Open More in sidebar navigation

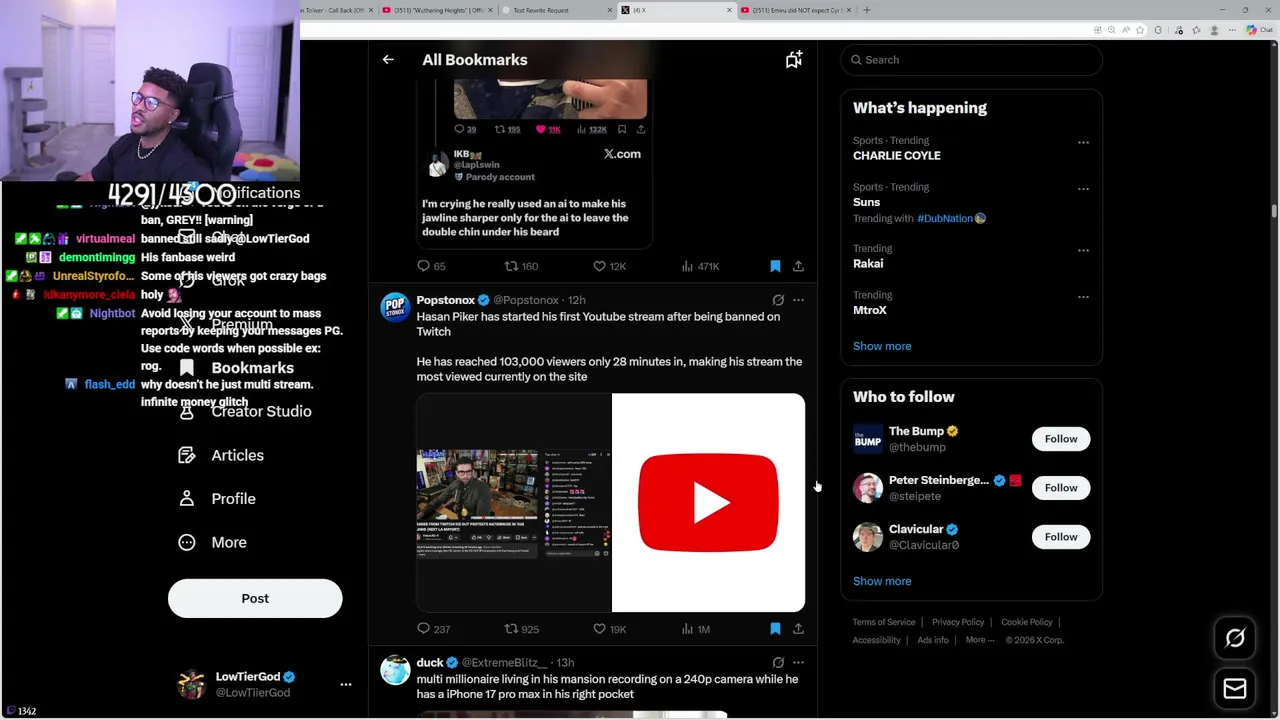point(213,542)
